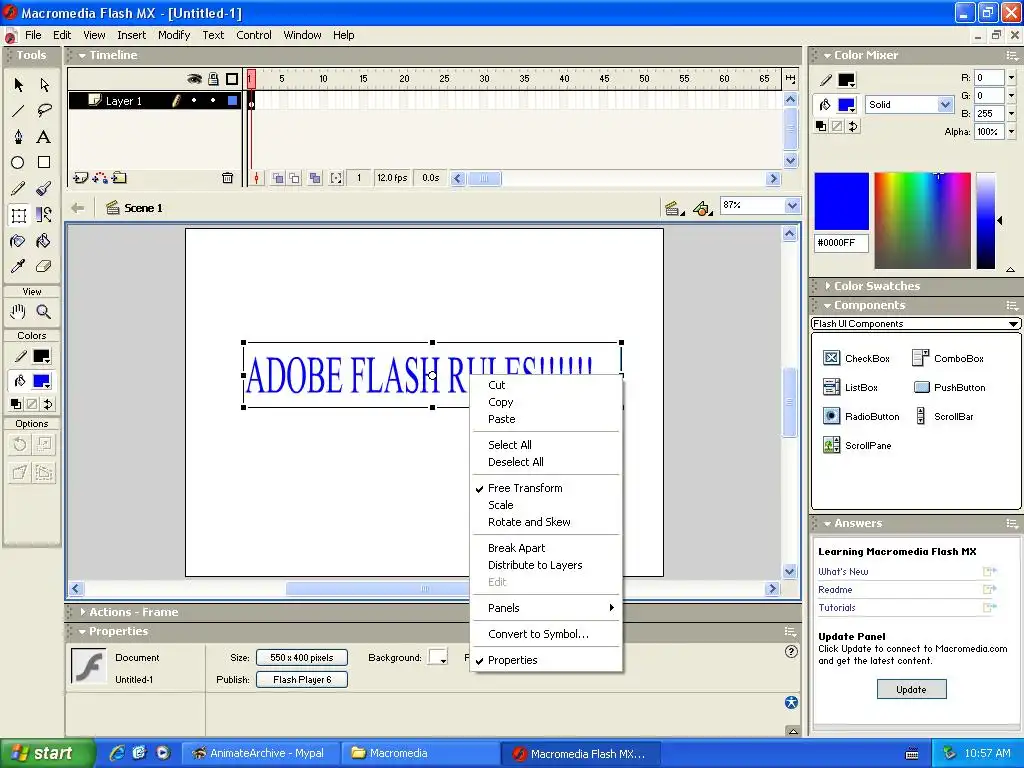Select the Hand tool
Viewport: 1024px width, 768px height.
tap(18, 312)
